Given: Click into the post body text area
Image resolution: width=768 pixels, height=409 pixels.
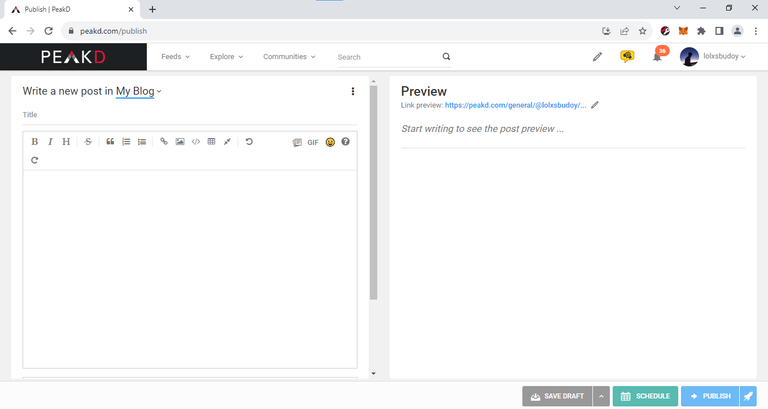Looking at the screenshot, I should coord(190,269).
